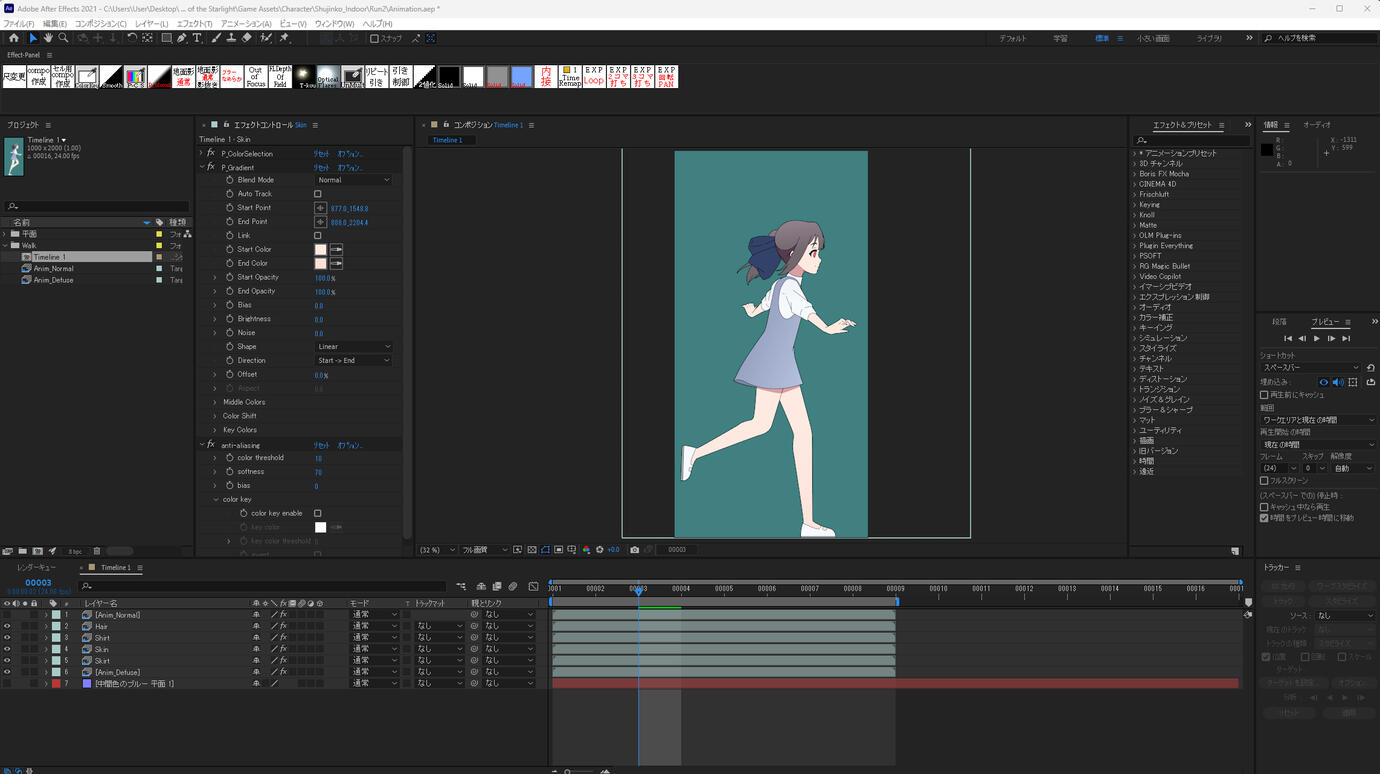Reset the P_Gradient effect via リセット link
Viewport: 1380px width, 774px height.
pyautogui.click(x=321, y=168)
